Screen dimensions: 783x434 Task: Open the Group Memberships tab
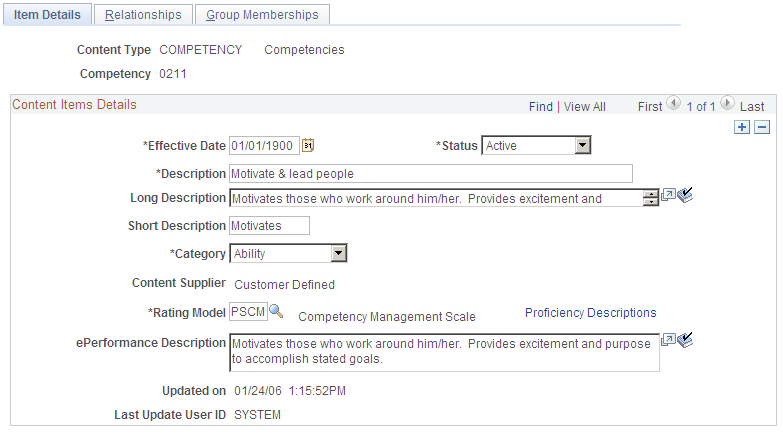pos(262,14)
